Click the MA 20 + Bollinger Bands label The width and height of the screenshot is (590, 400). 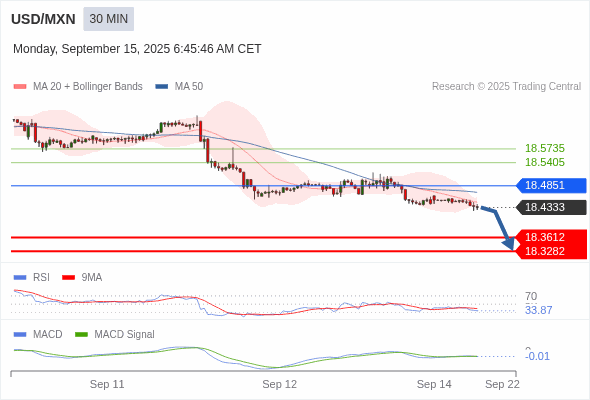click(88, 87)
